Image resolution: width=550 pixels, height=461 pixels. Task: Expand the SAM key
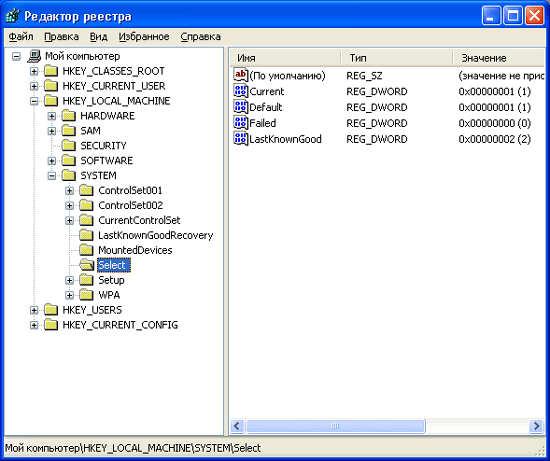coord(52,131)
